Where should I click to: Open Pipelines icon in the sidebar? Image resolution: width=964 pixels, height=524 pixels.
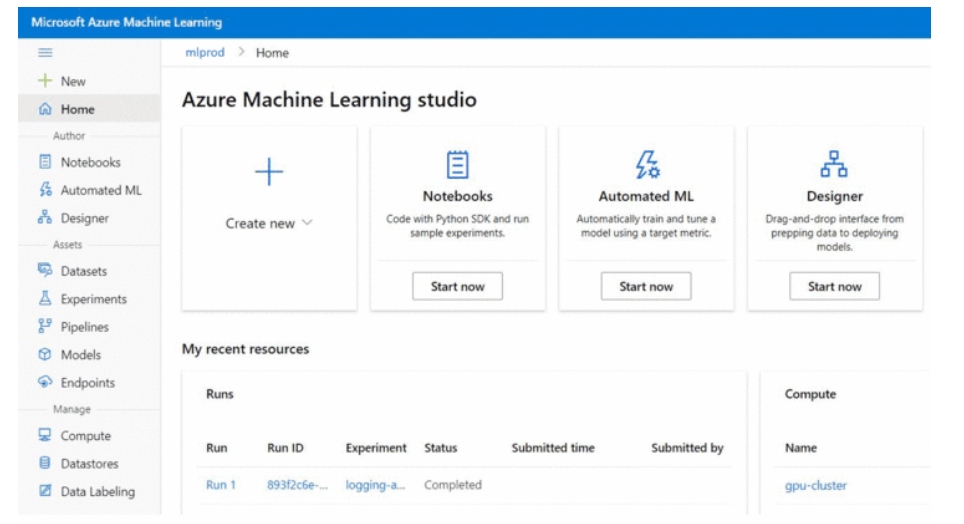(45, 326)
